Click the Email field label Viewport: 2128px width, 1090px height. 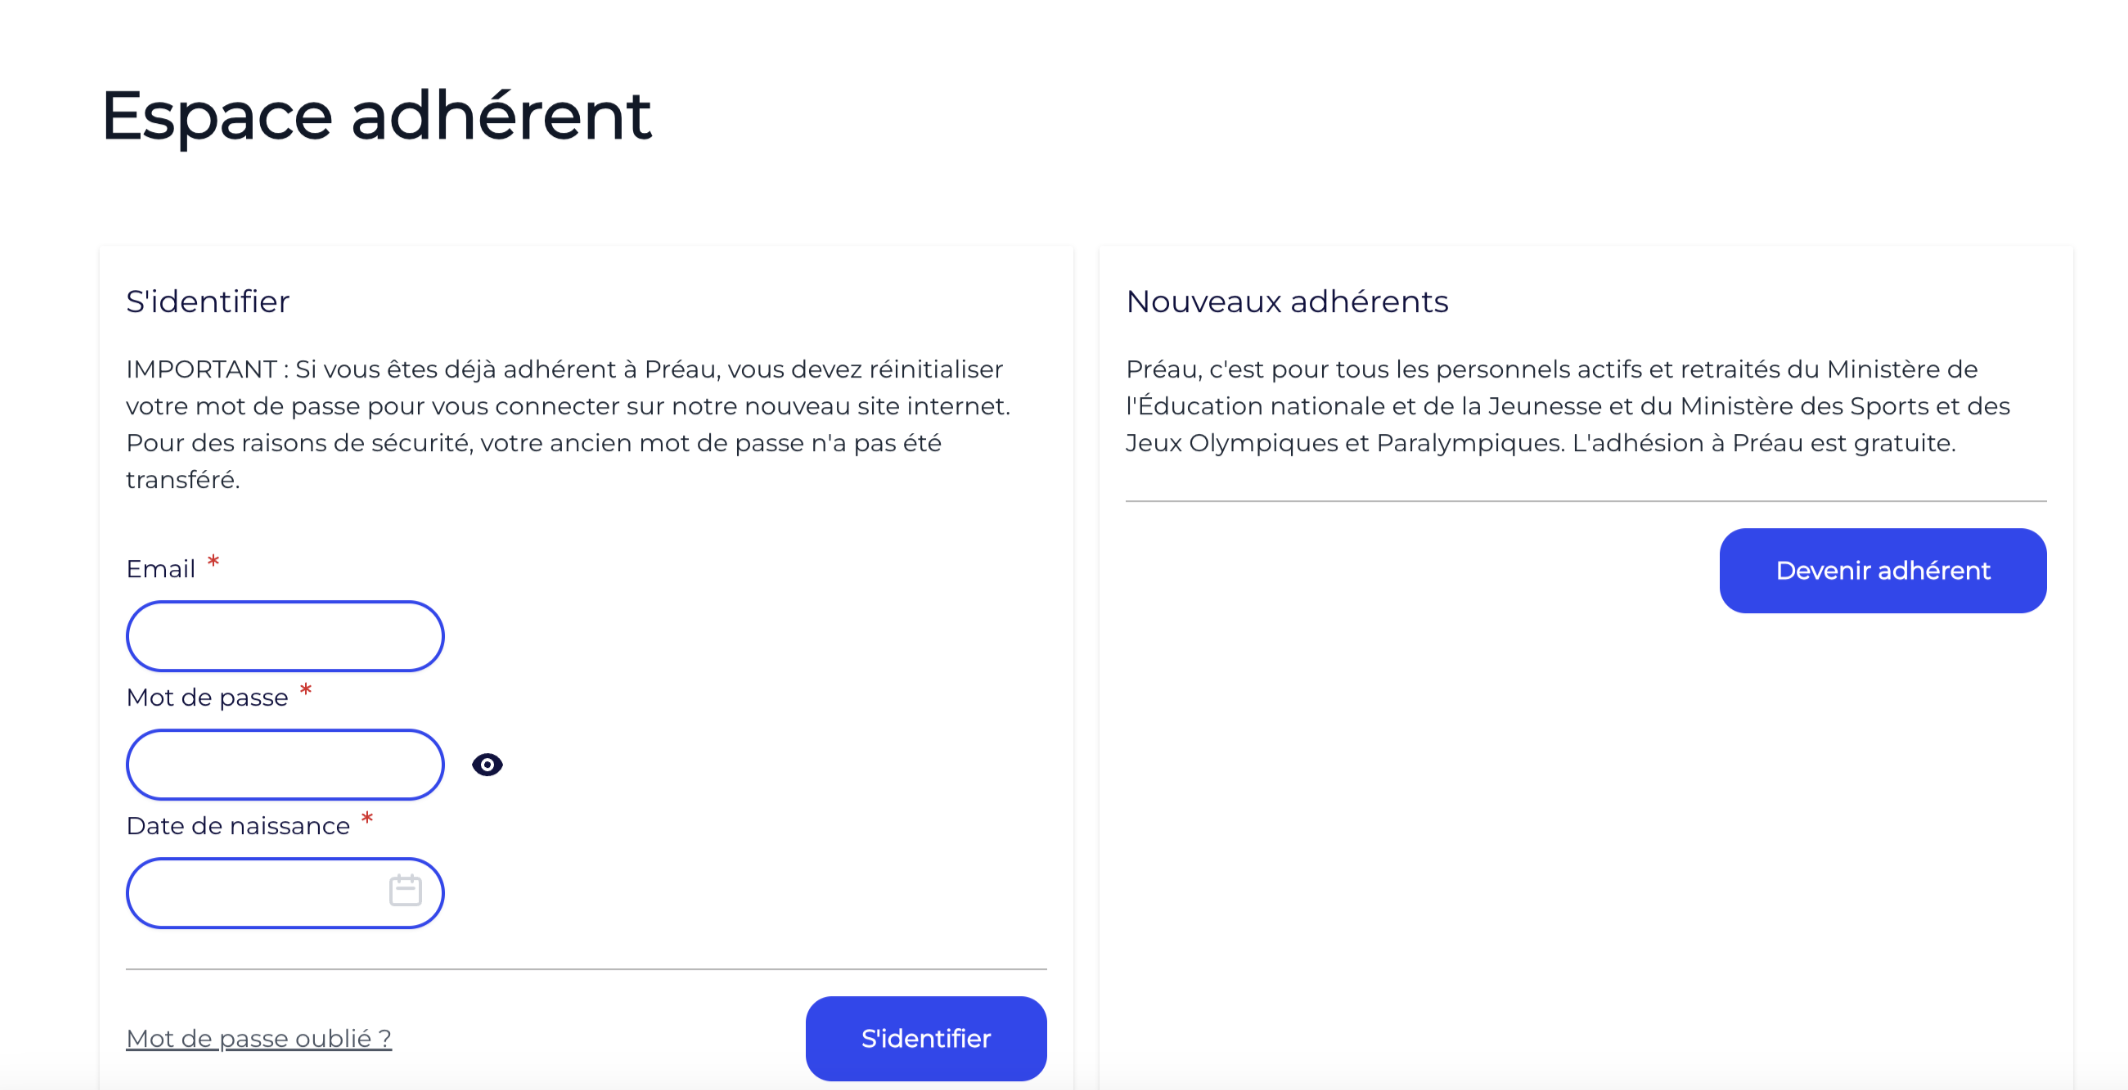[x=161, y=569]
